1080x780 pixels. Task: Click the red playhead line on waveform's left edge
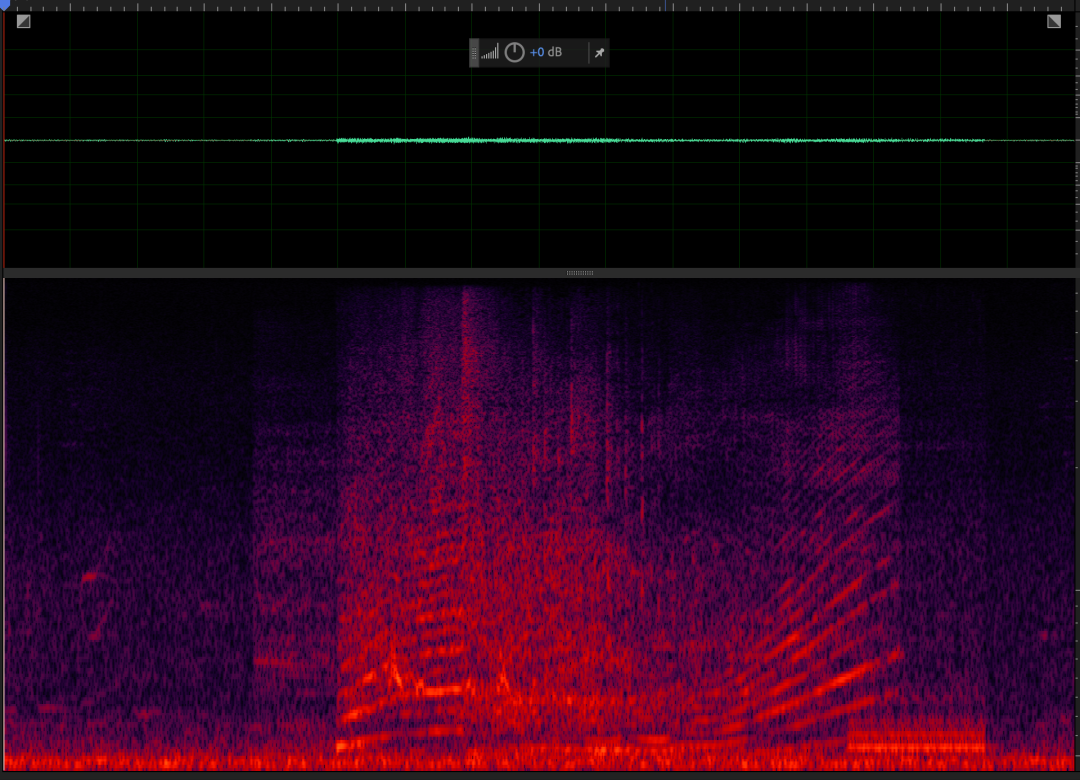[4, 140]
